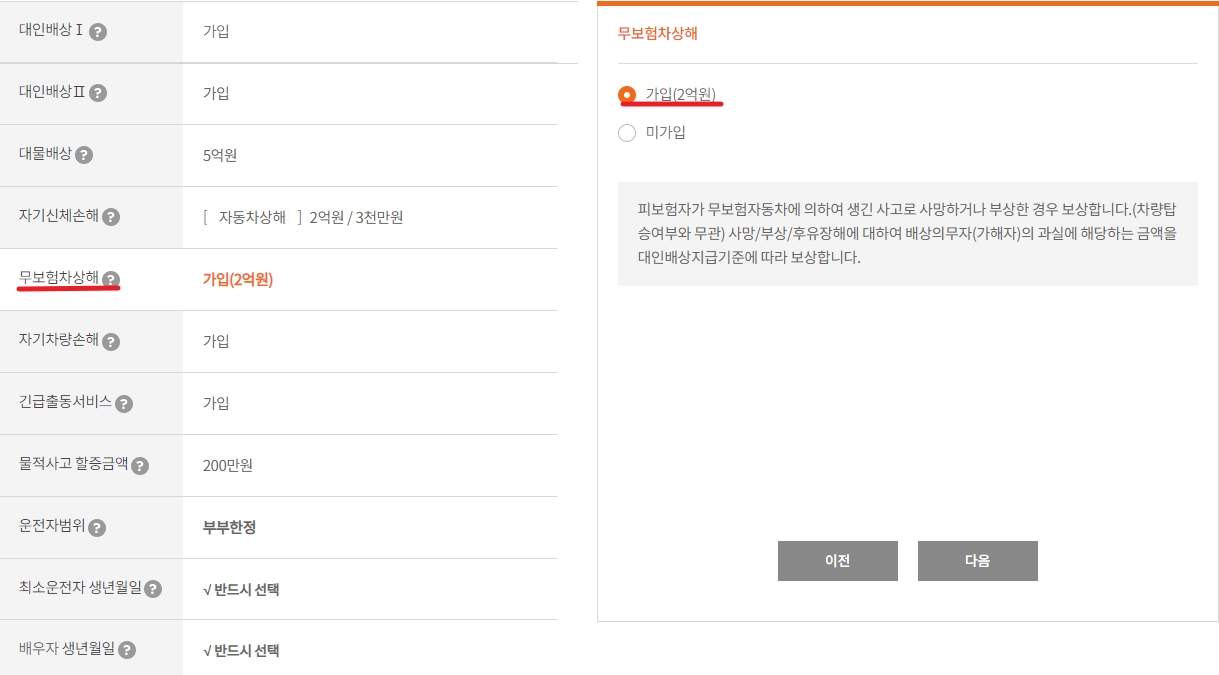Click 반드시 선택 for 최소운전자 생년월일
The image size is (1219, 675).
[x=241, y=589]
